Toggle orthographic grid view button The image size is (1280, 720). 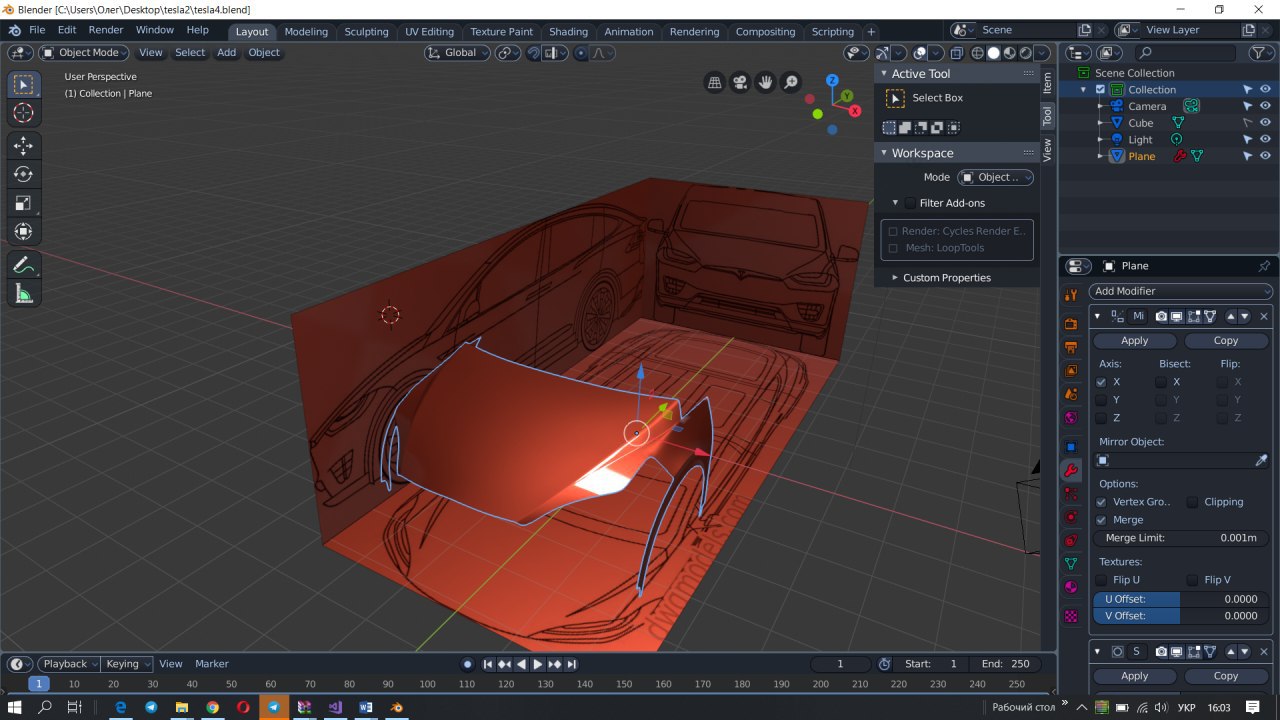pos(714,83)
